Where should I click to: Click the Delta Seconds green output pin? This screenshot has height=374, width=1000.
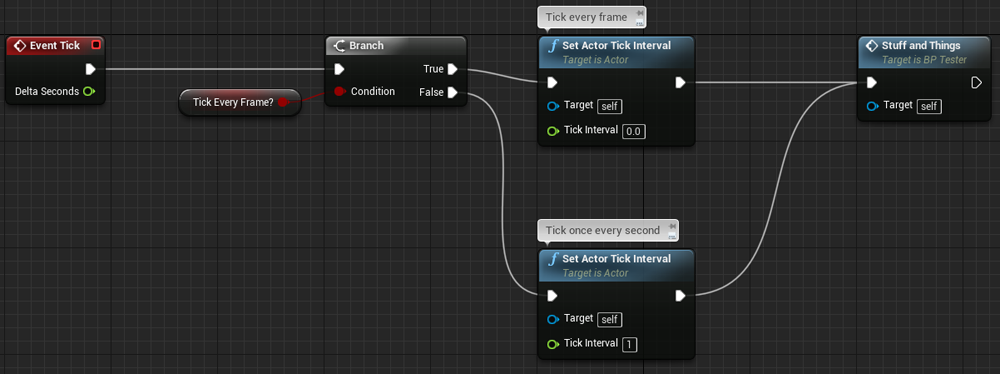pos(89,91)
